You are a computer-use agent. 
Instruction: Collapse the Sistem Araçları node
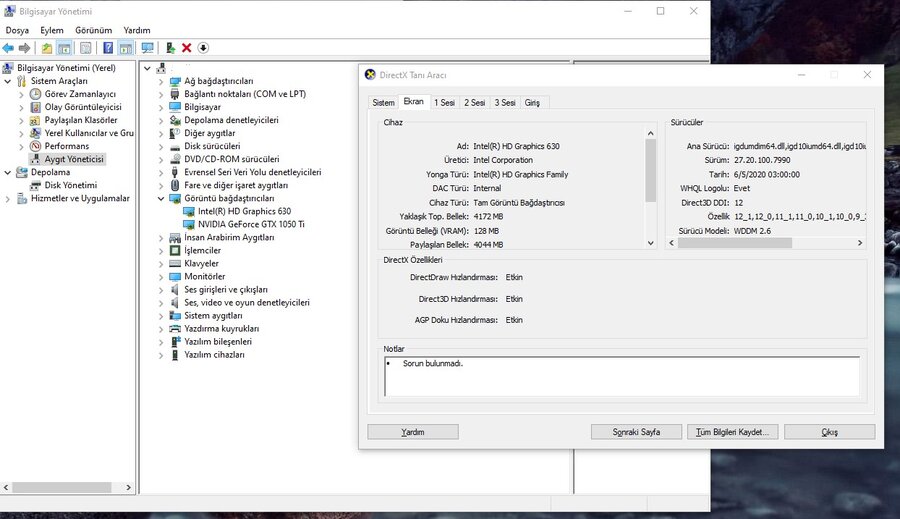pos(7,82)
